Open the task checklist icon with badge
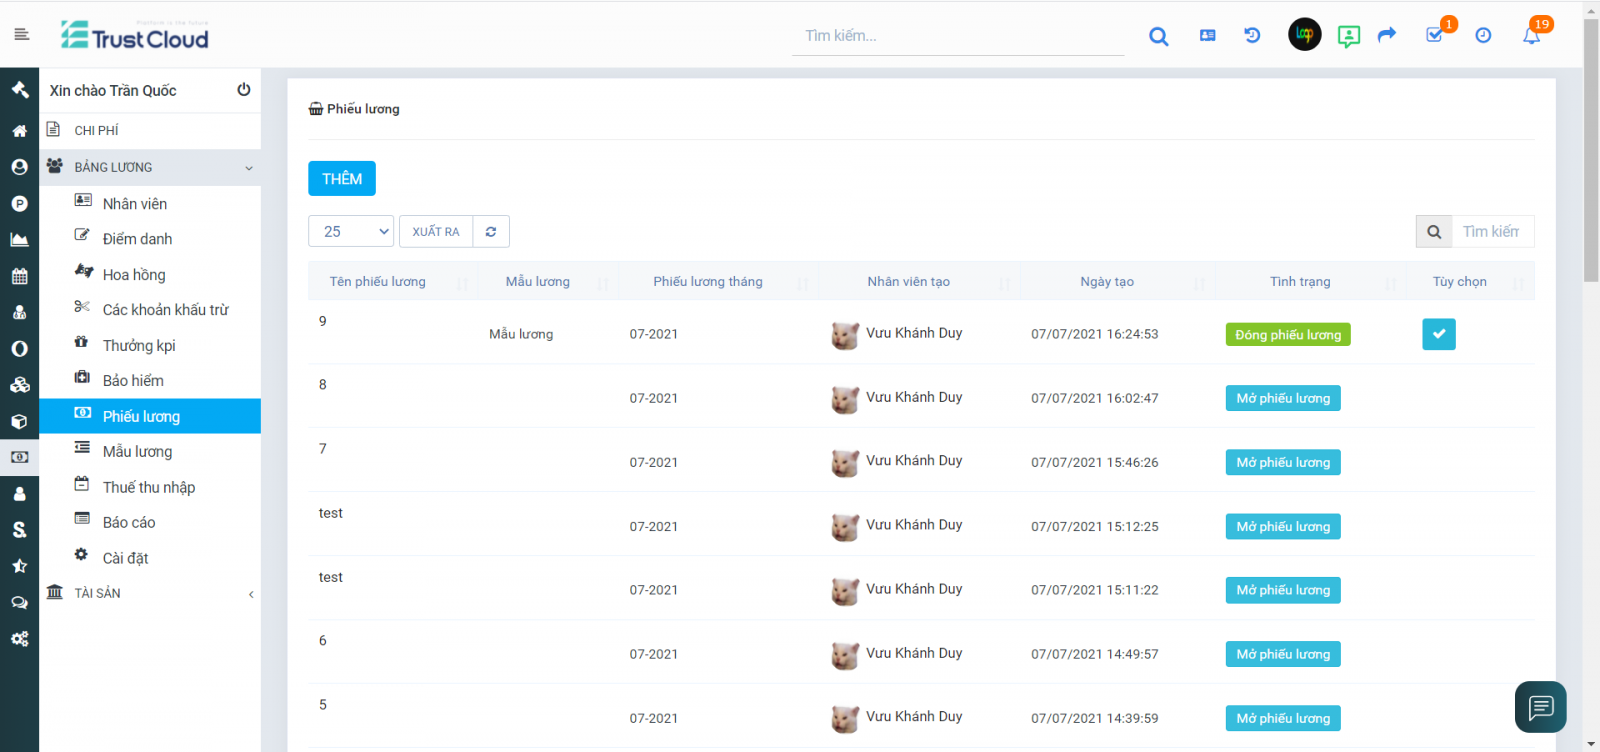1600x752 pixels. tap(1435, 35)
